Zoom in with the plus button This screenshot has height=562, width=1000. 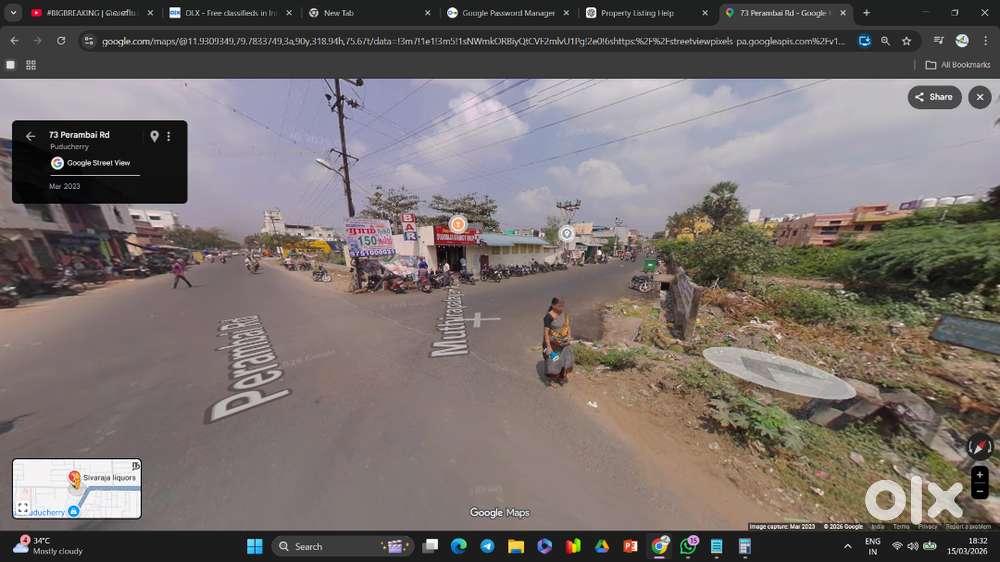tap(980, 474)
